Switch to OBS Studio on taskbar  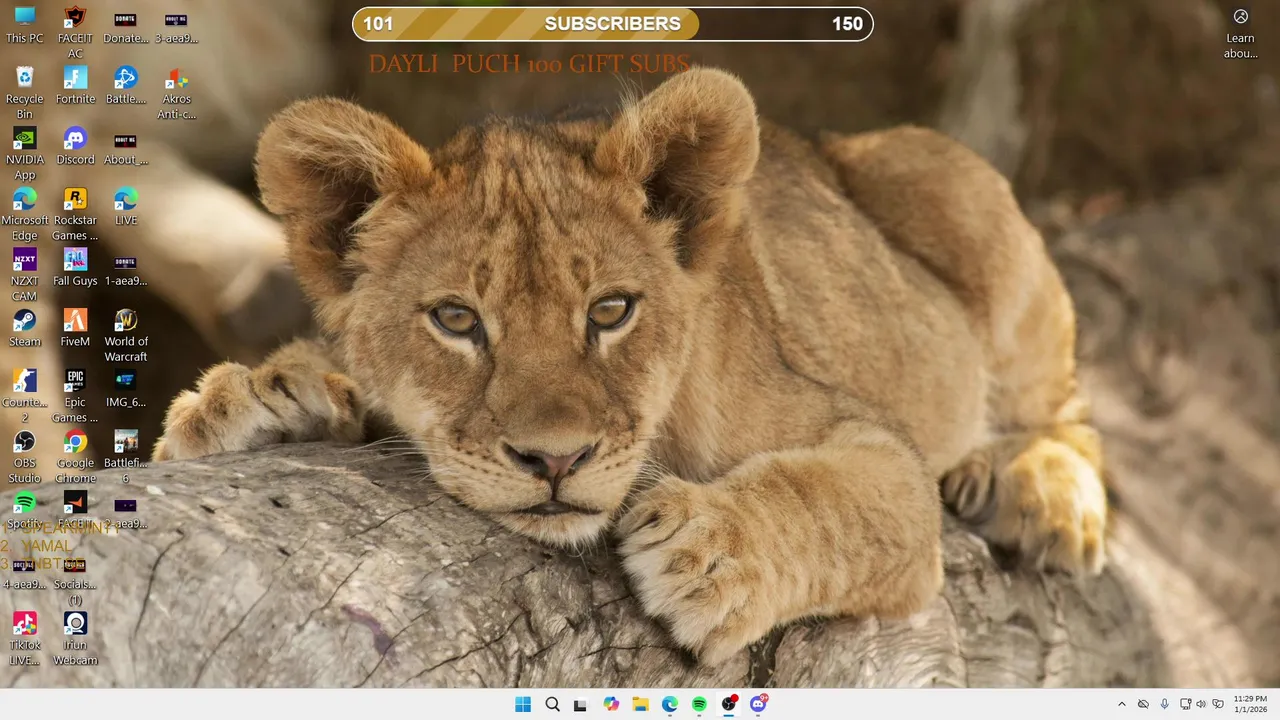(729, 704)
